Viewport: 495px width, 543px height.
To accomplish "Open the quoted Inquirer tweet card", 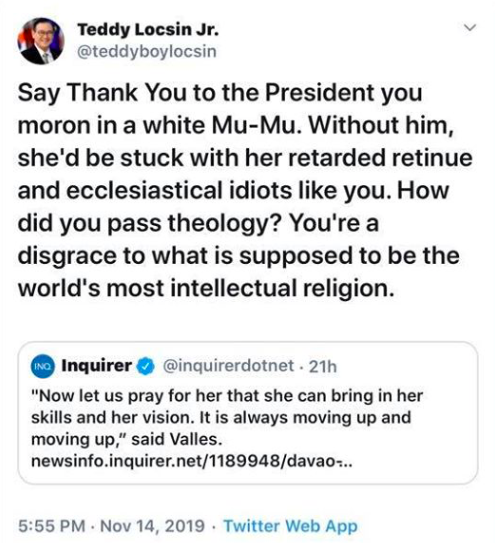I will (x=248, y=412).
